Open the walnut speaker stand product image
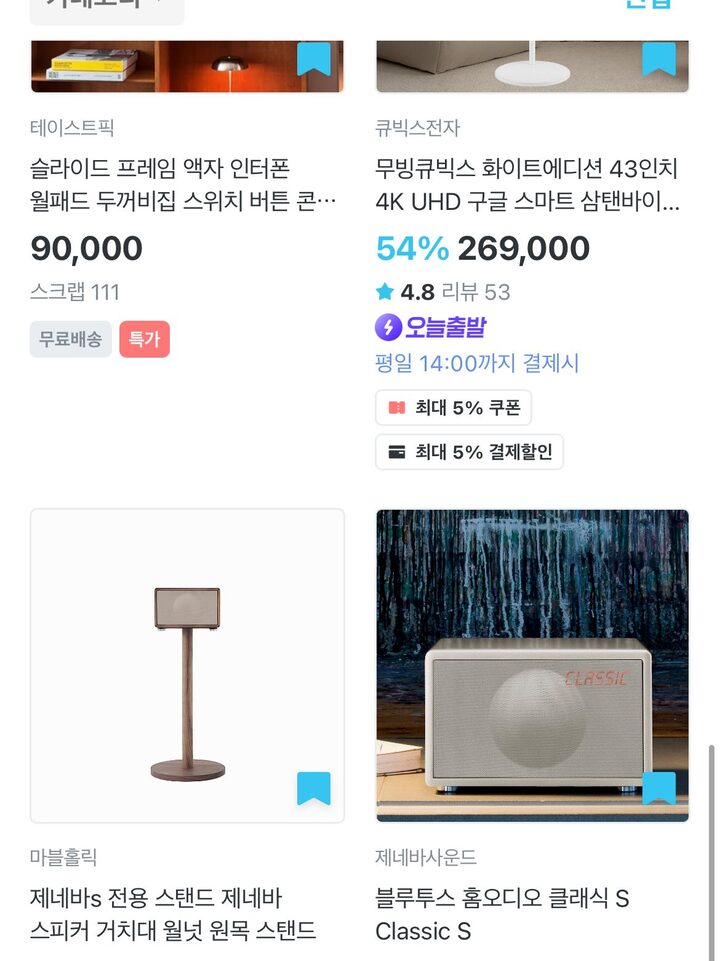 (187, 665)
